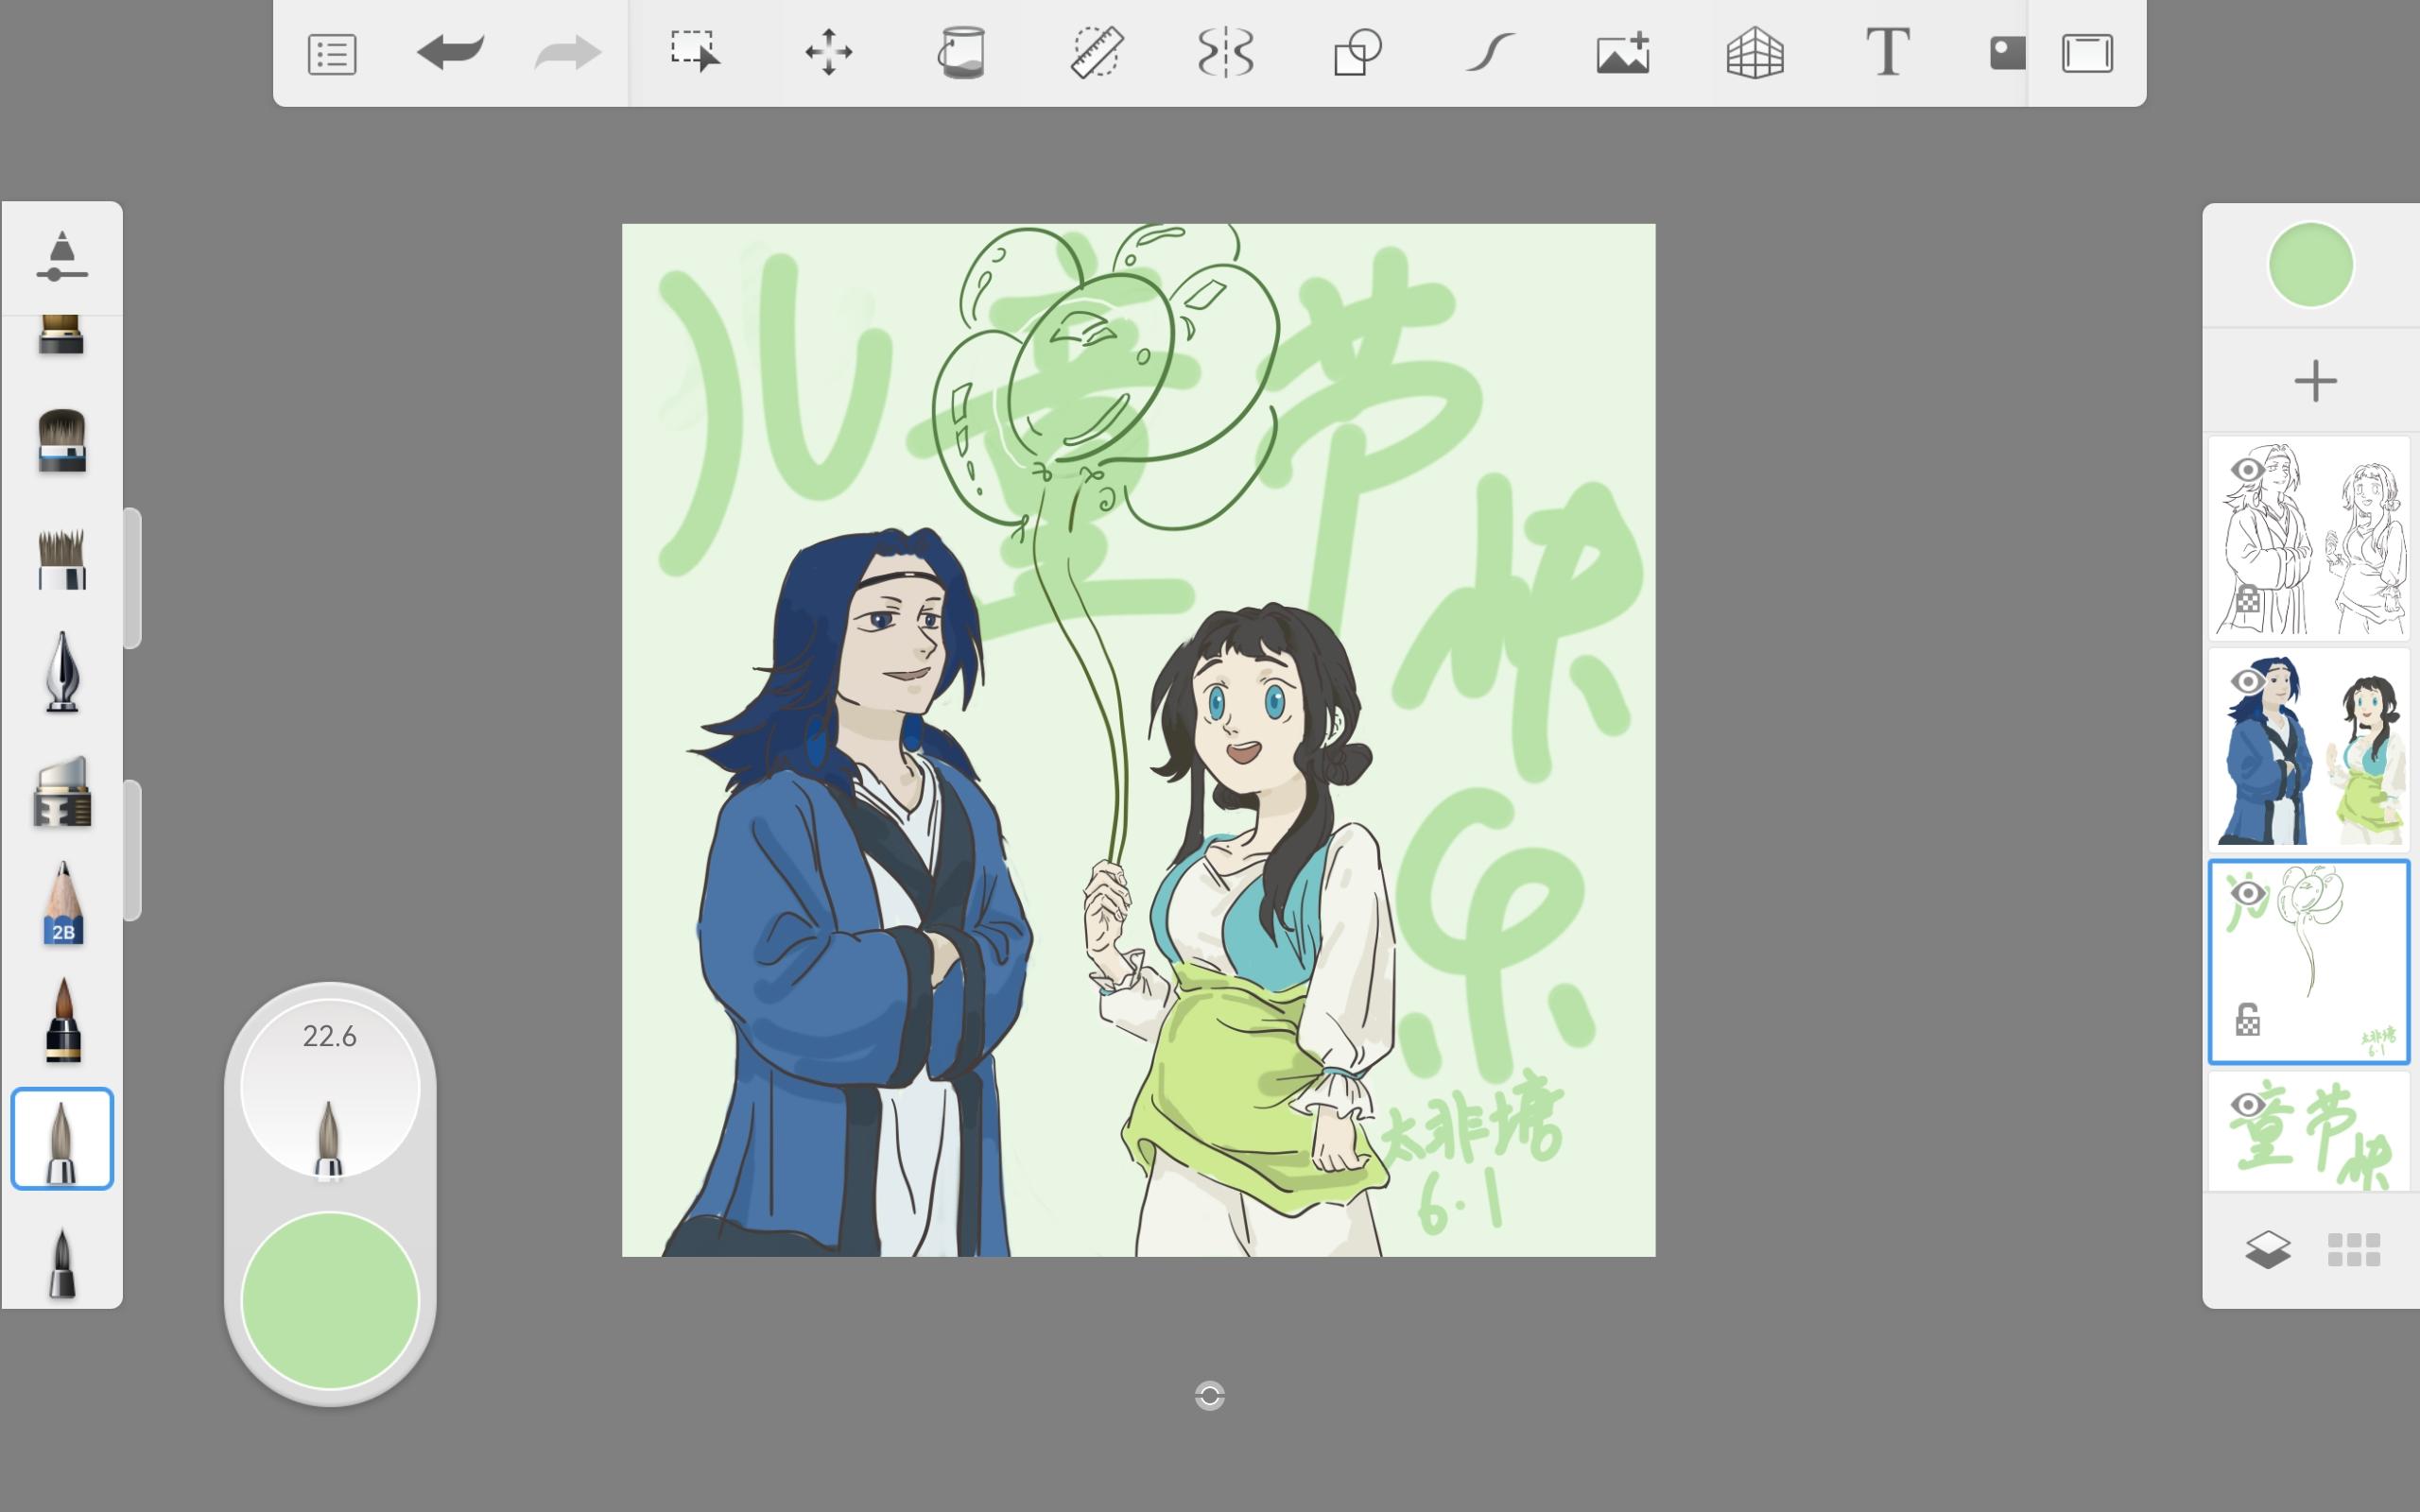Open the main menu list icon
Screen dimensions: 2420x1512
click(332, 54)
